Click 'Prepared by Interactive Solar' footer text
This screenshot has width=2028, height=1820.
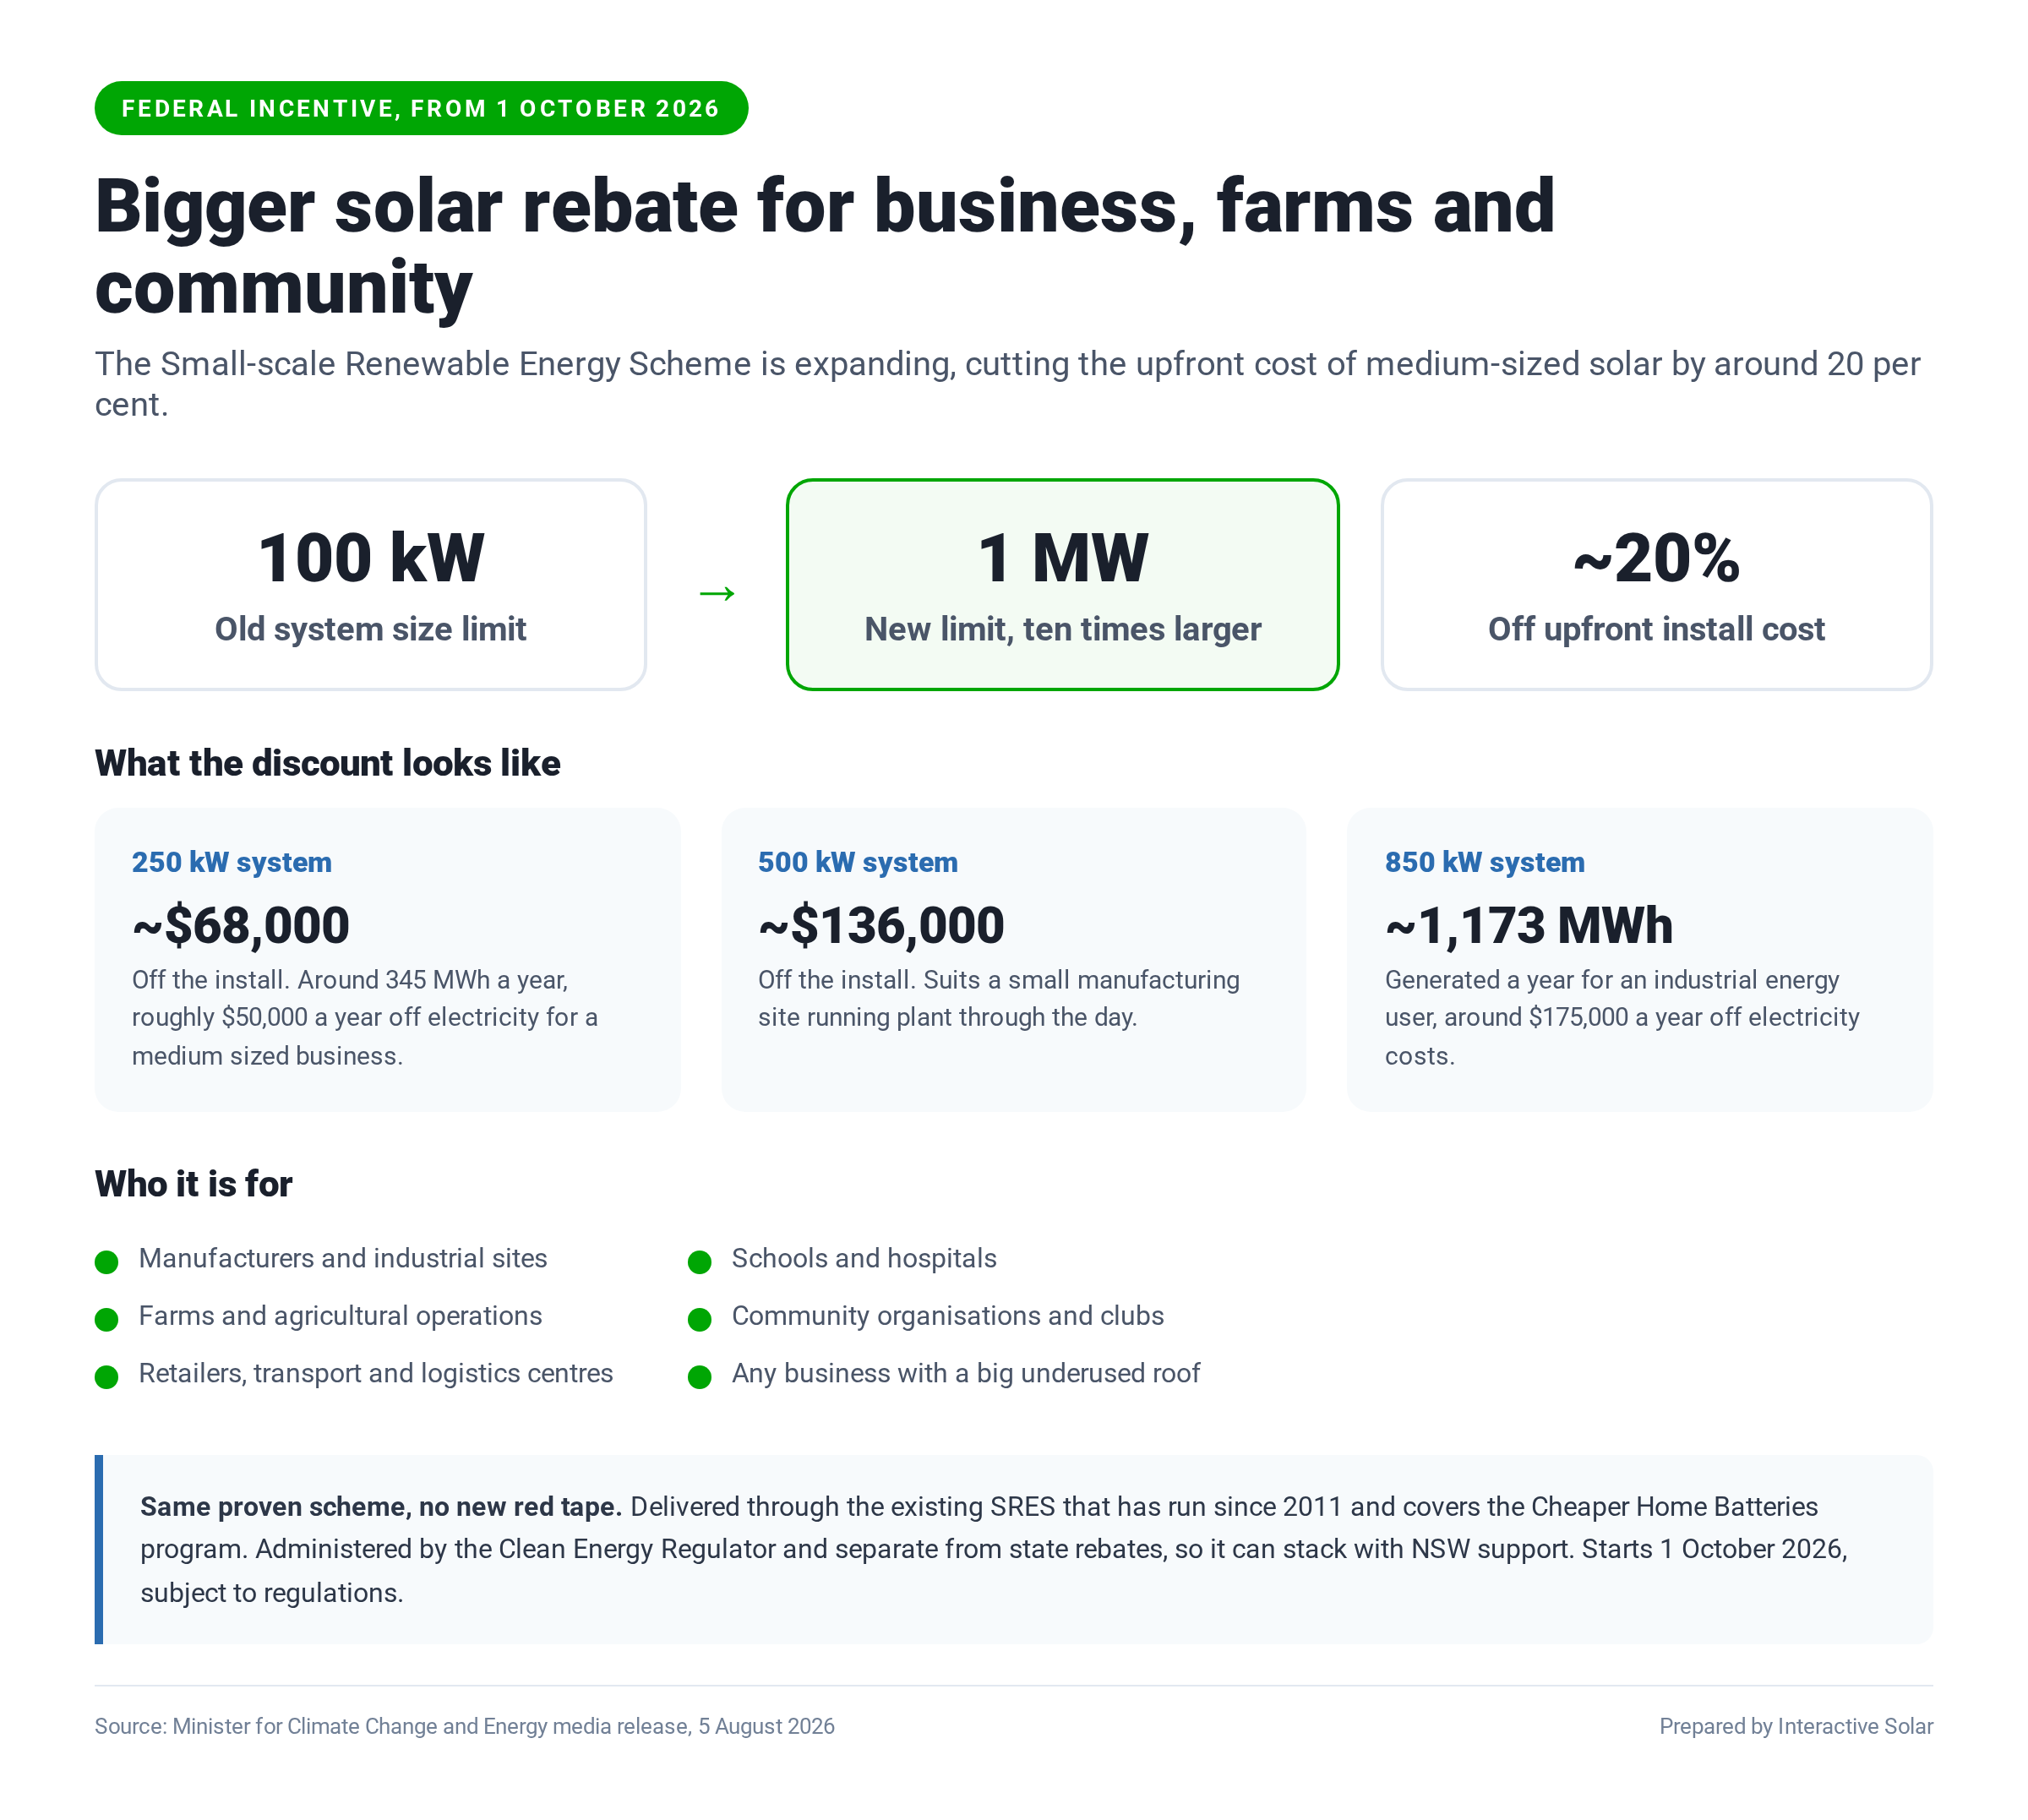1795,1726
